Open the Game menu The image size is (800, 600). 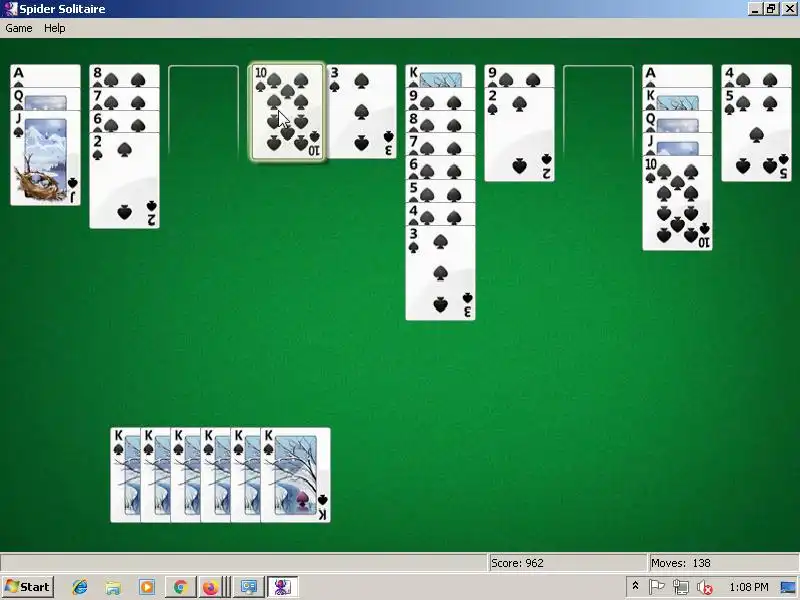tap(19, 28)
